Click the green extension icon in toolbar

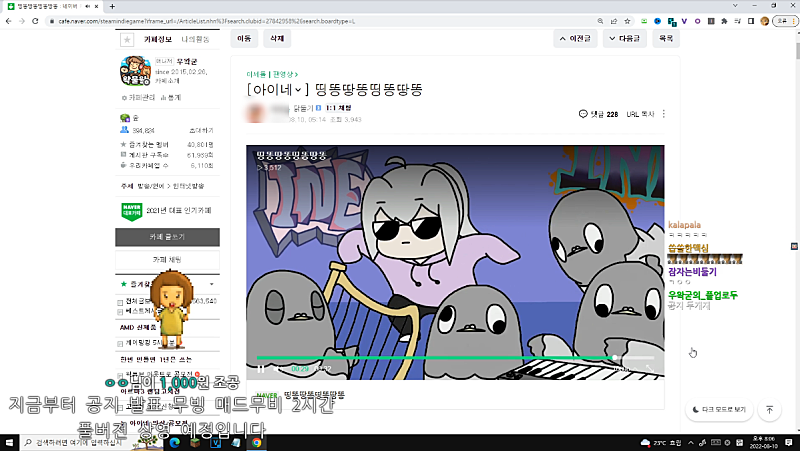point(644,21)
